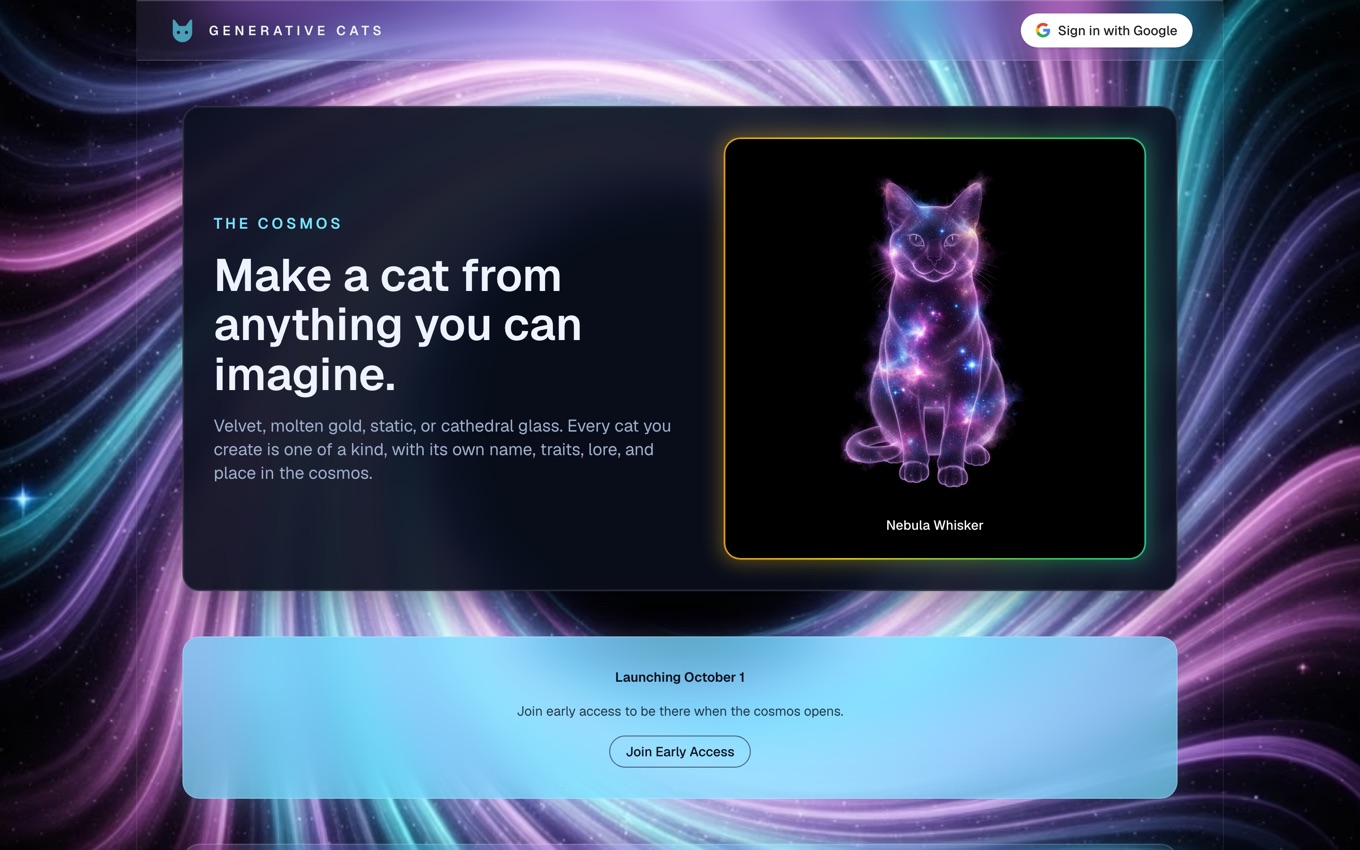Join Early Access
The width and height of the screenshot is (1360, 850).
click(680, 751)
